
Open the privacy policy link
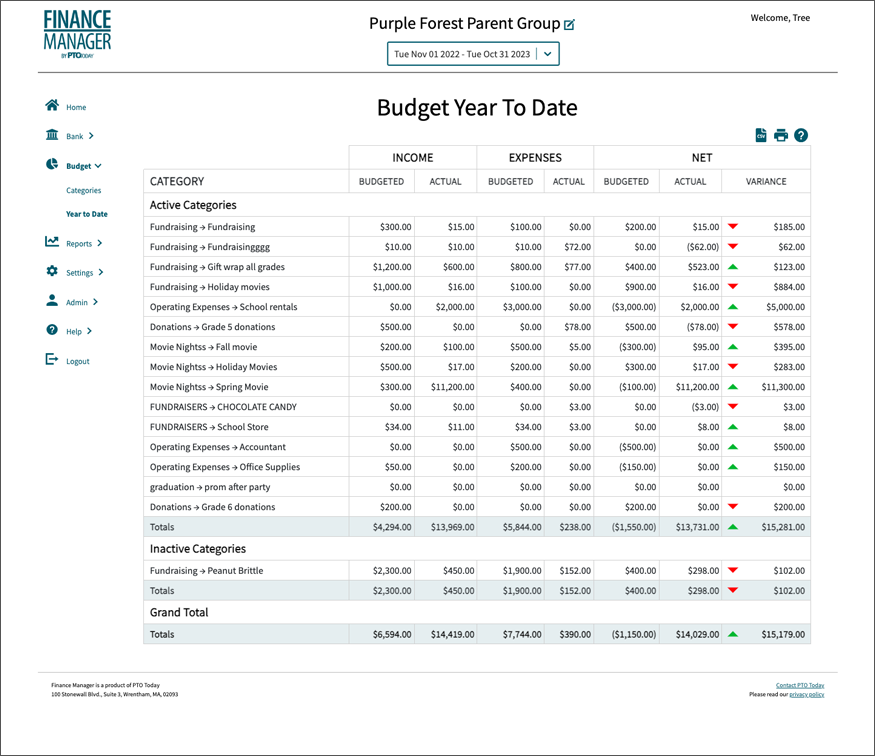(x=806, y=694)
